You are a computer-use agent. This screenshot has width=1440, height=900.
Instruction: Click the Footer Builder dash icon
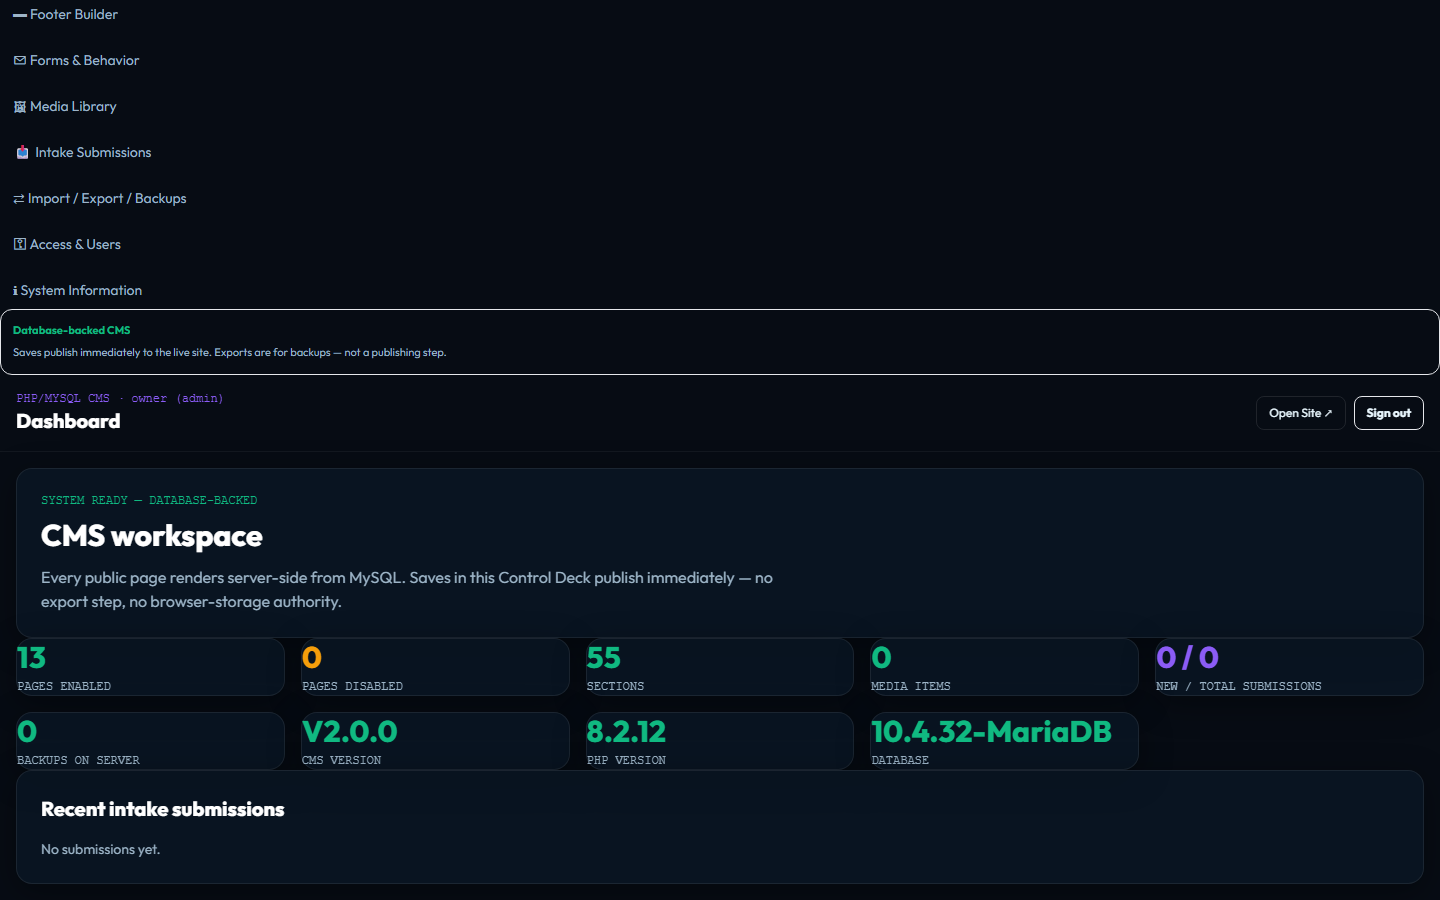click(x=20, y=15)
